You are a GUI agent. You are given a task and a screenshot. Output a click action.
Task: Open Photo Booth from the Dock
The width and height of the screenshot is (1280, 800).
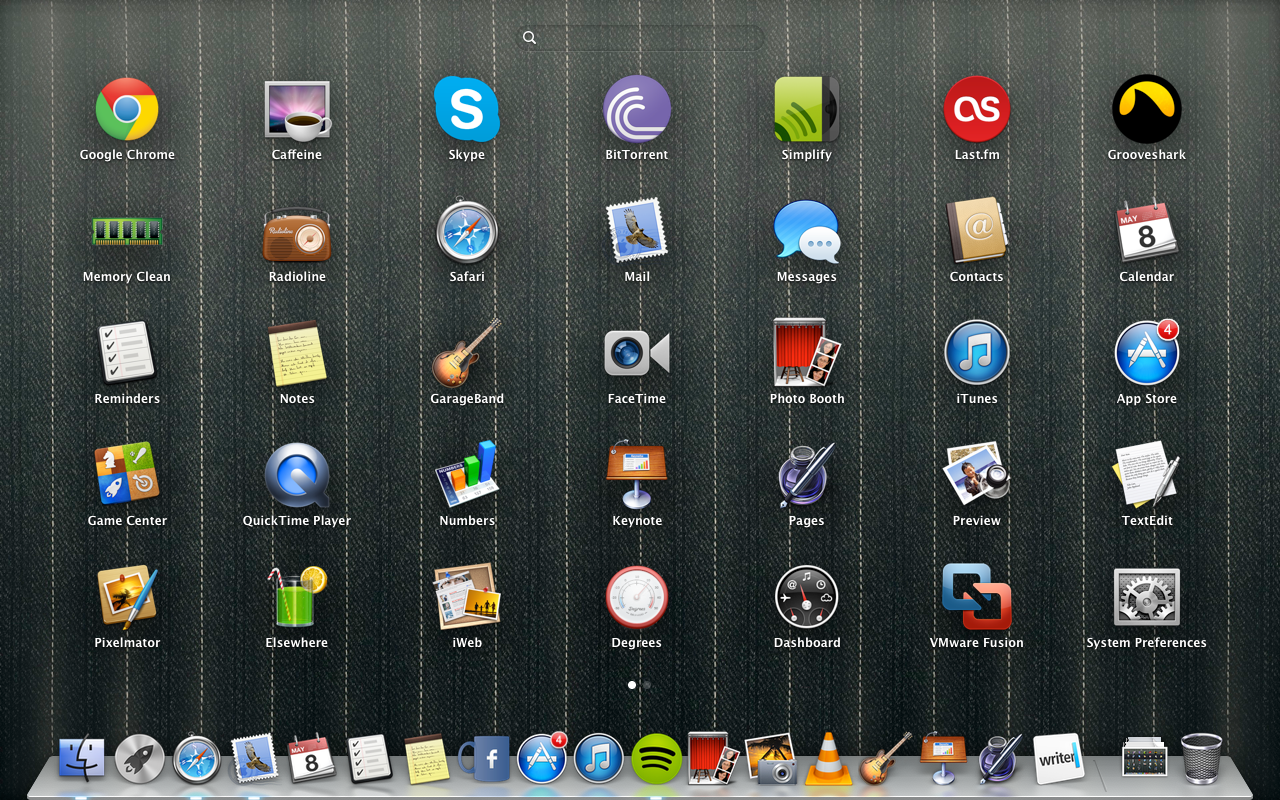[x=713, y=757]
